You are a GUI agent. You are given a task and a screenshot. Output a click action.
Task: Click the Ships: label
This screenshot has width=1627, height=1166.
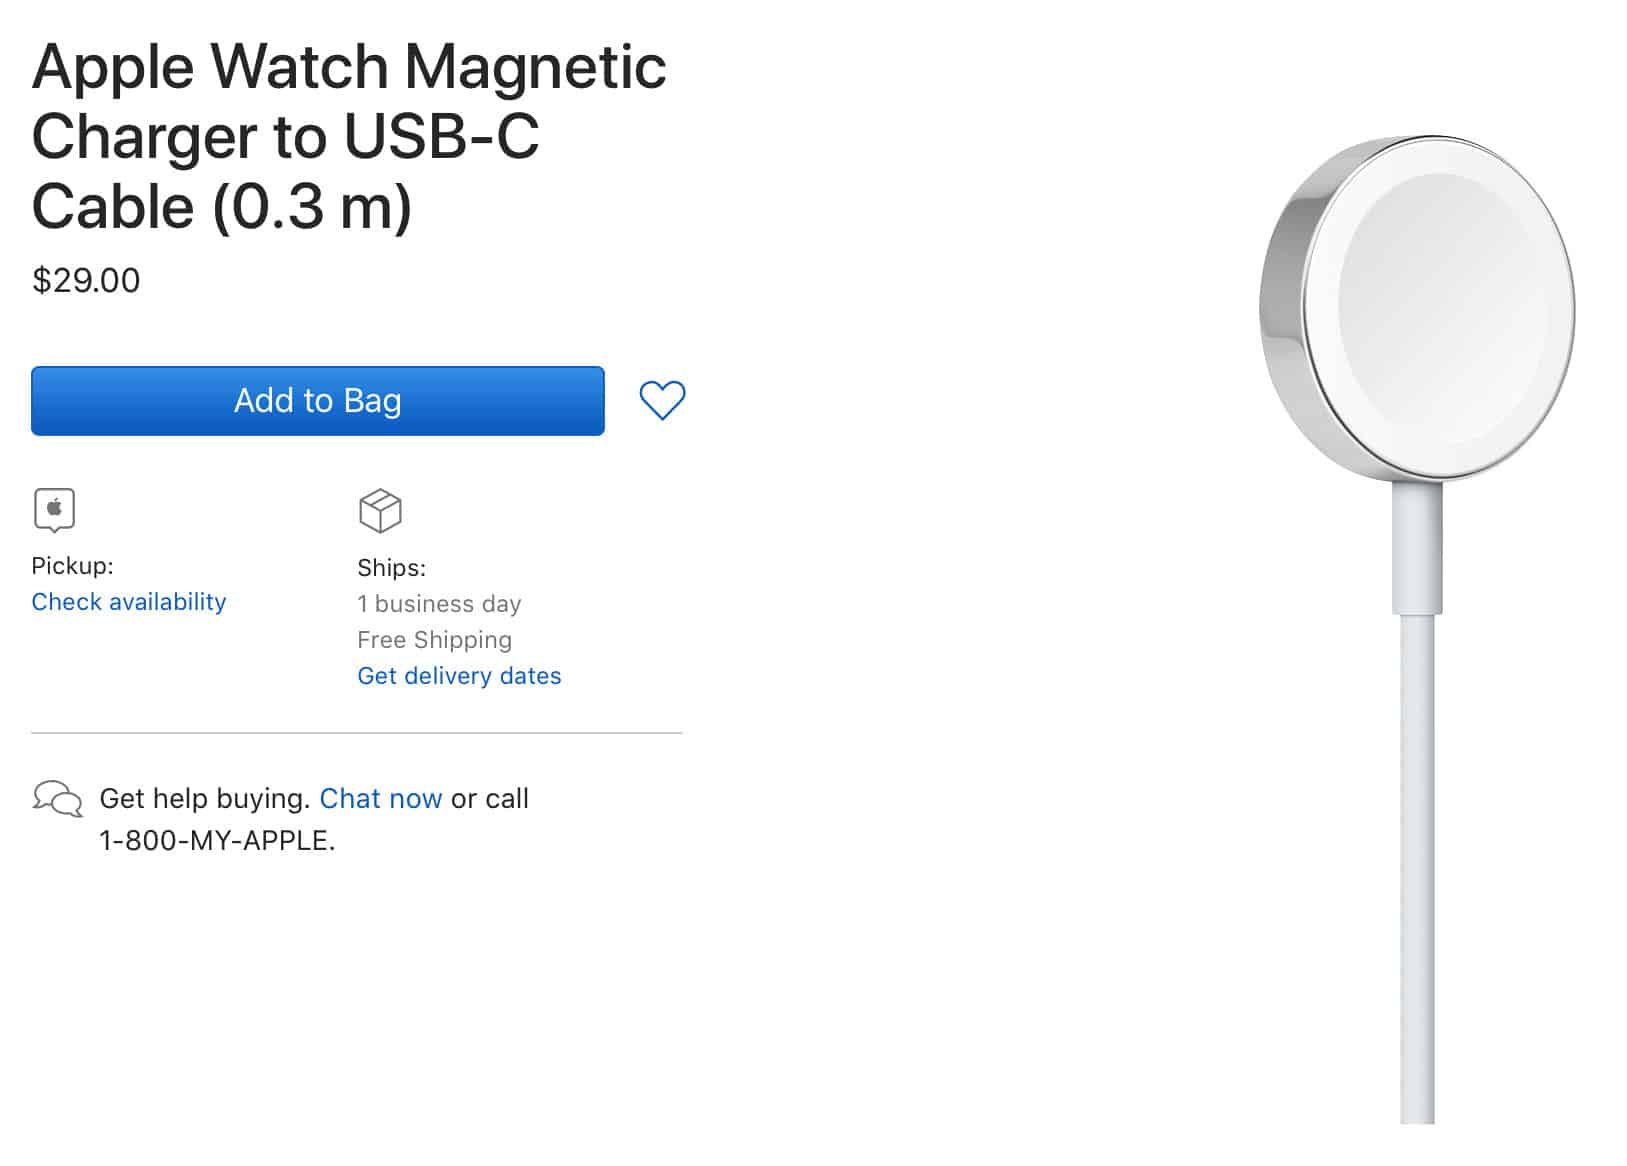391,568
